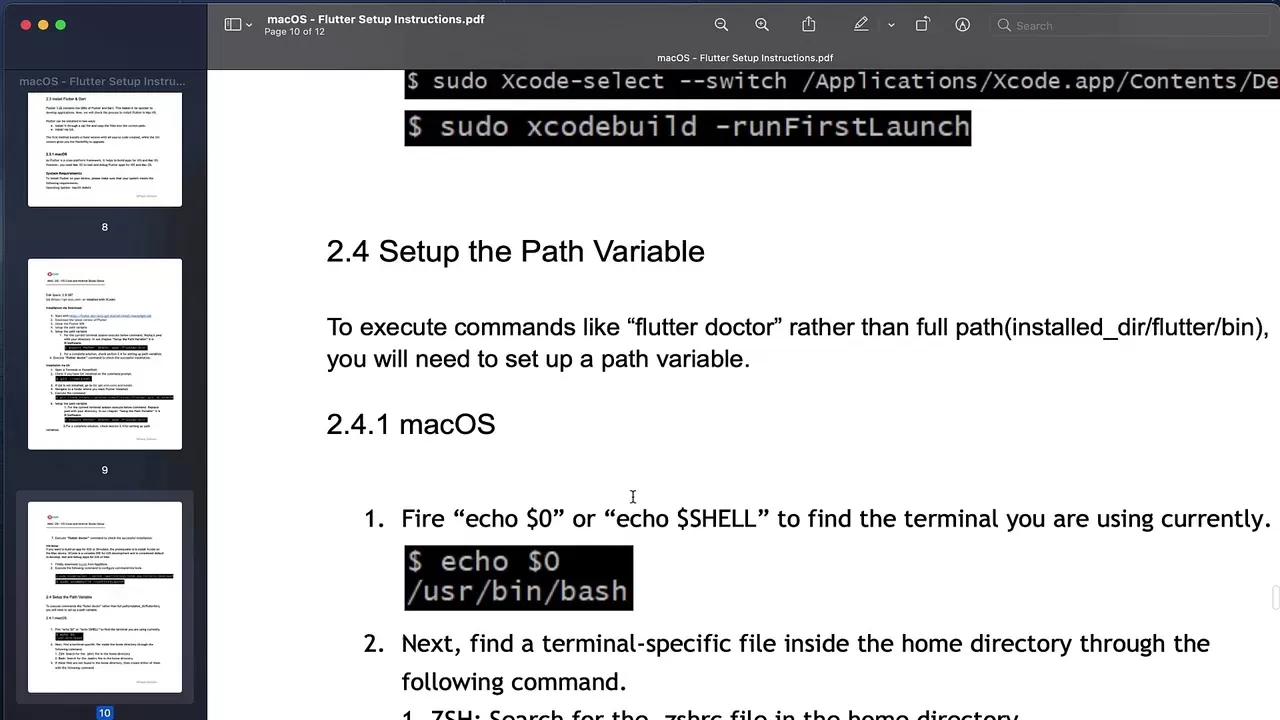Click the "echo $0" terminal code block
Screen dimensions: 1280x720
coord(518,577)
